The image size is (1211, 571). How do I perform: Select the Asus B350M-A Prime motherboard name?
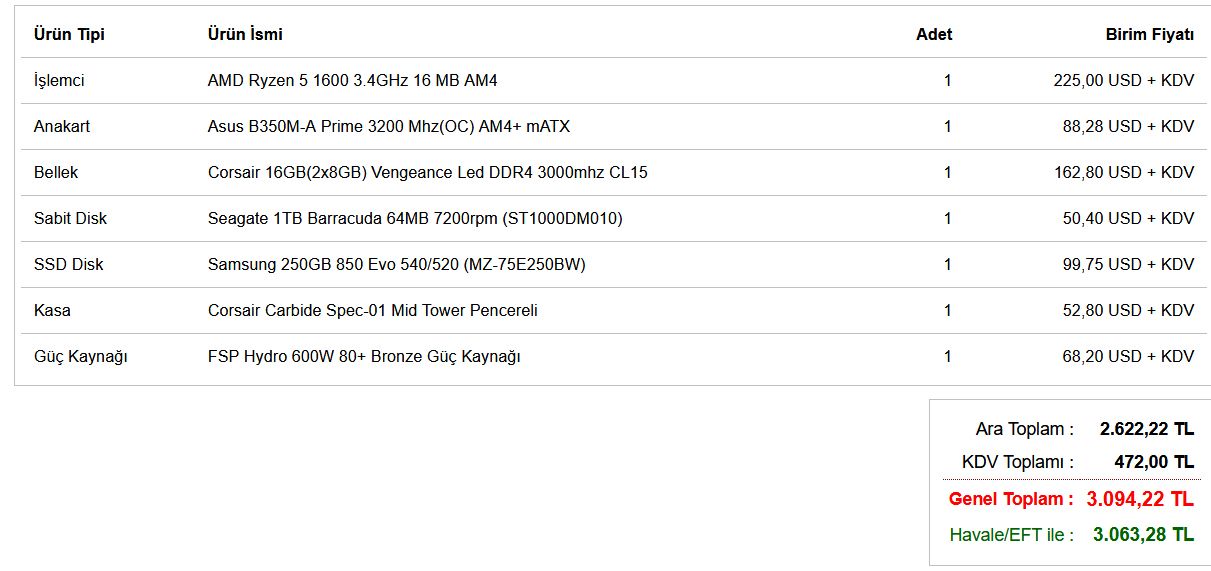[x=388, y=126]
